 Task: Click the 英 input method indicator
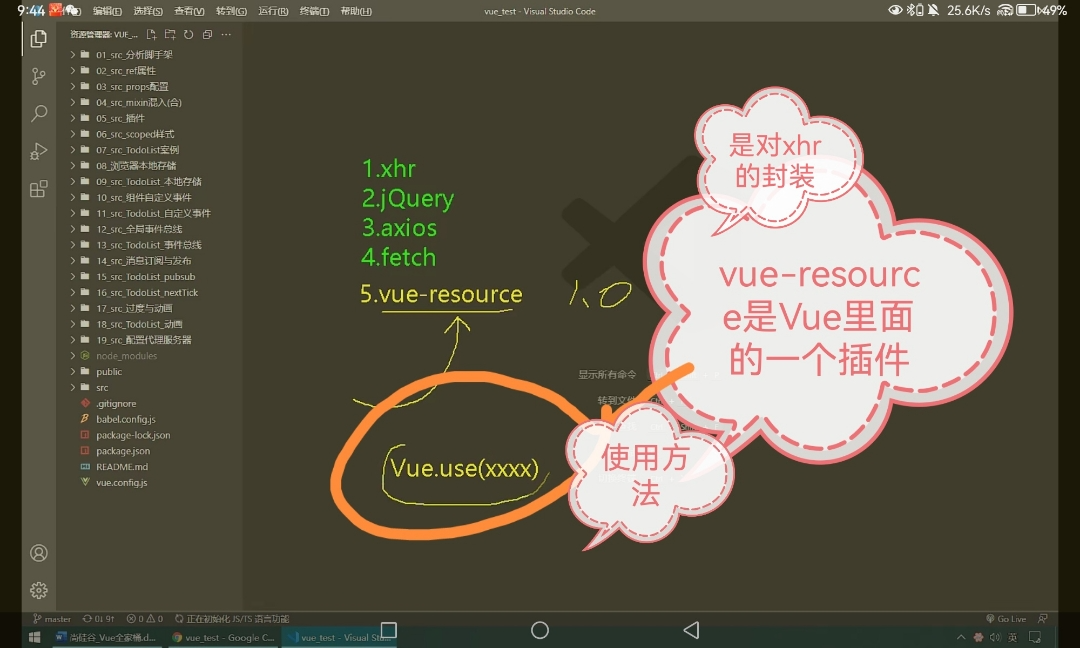[1012, 638]
